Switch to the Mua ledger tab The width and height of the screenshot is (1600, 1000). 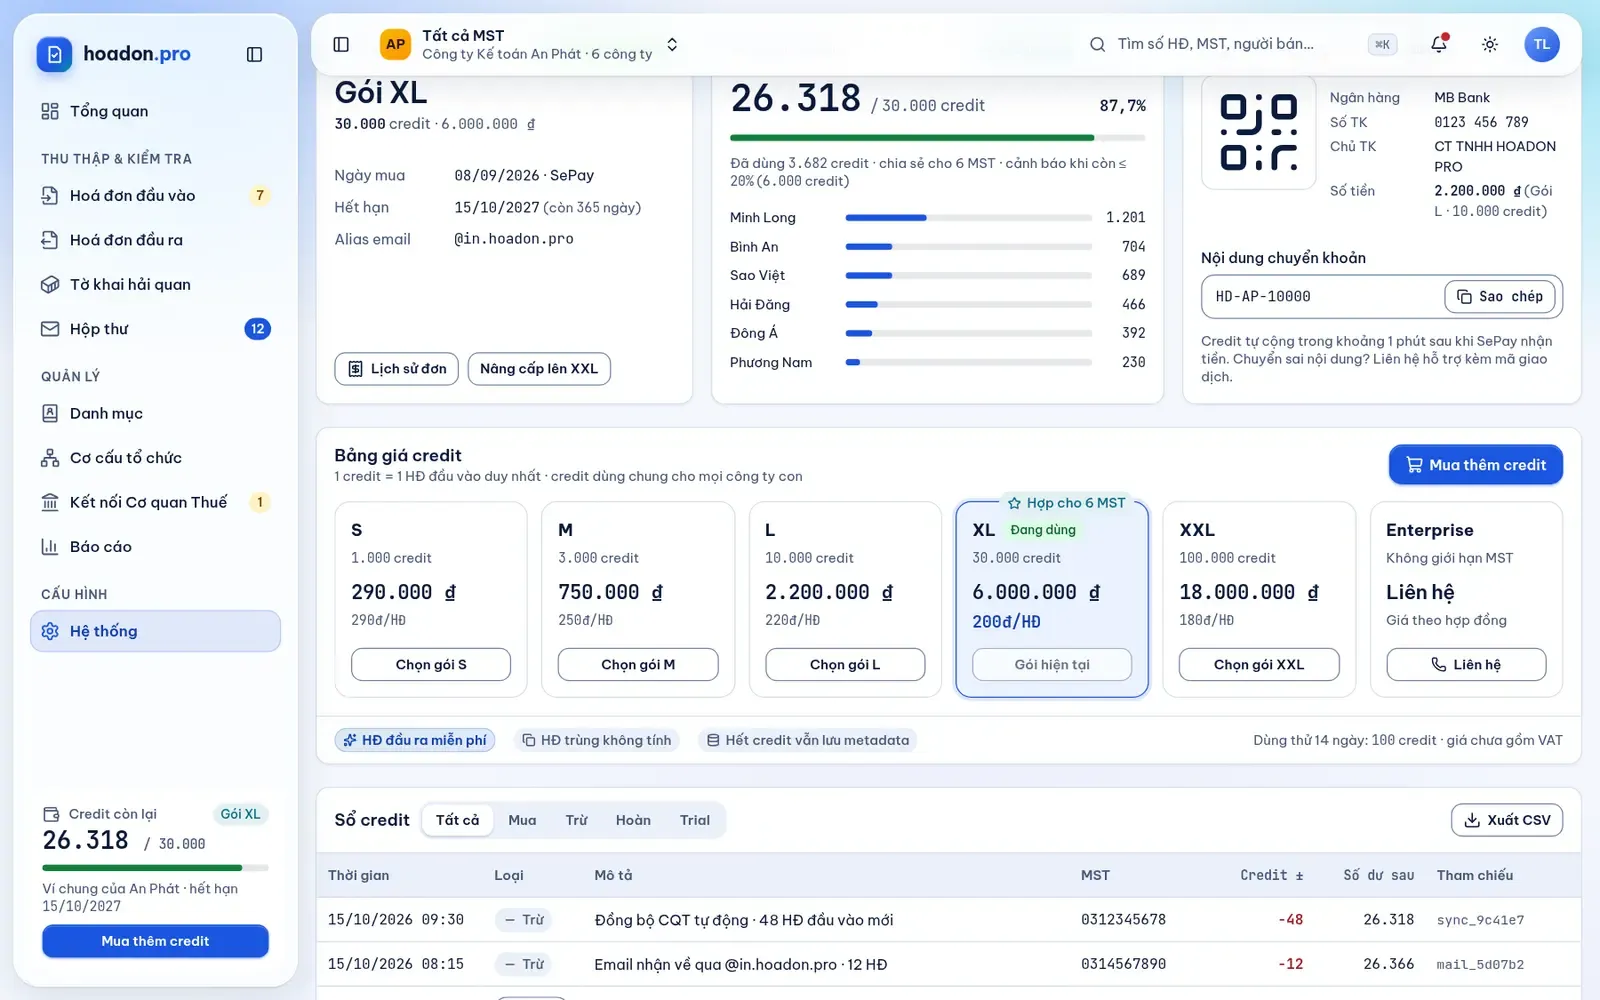pyautogui.click(x=522, y=820)
